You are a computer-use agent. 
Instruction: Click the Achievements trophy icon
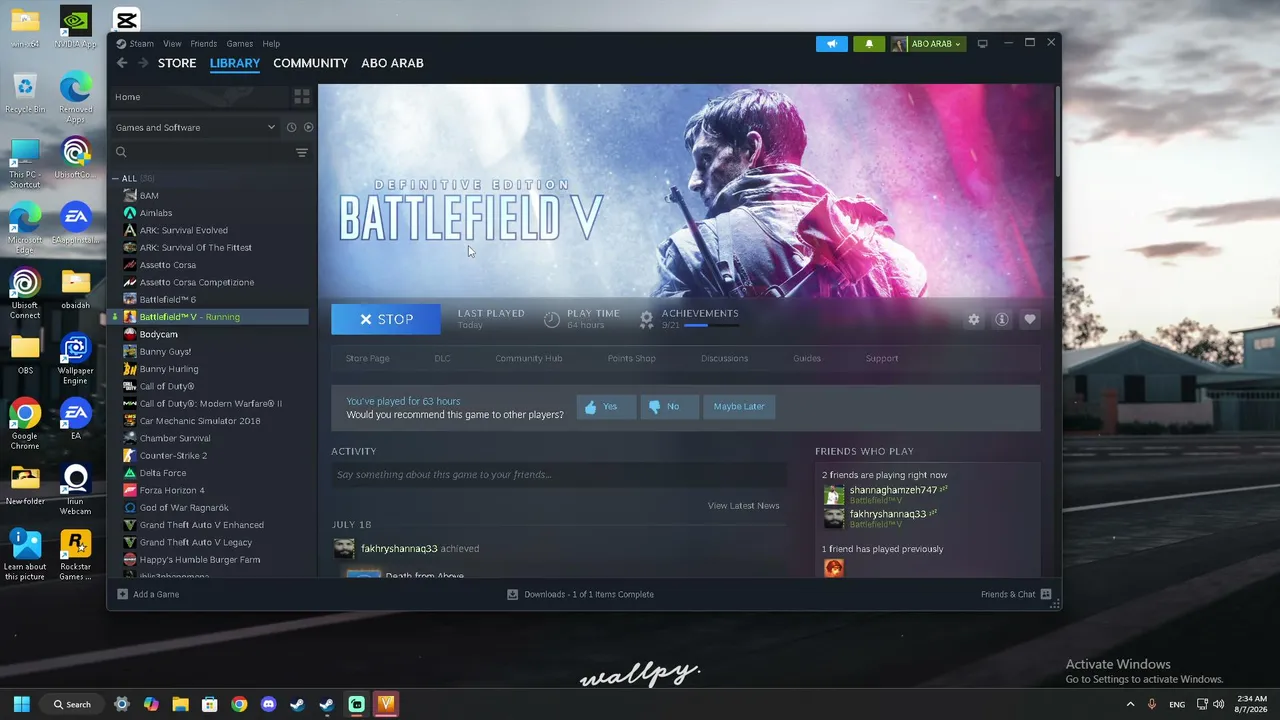646,319
